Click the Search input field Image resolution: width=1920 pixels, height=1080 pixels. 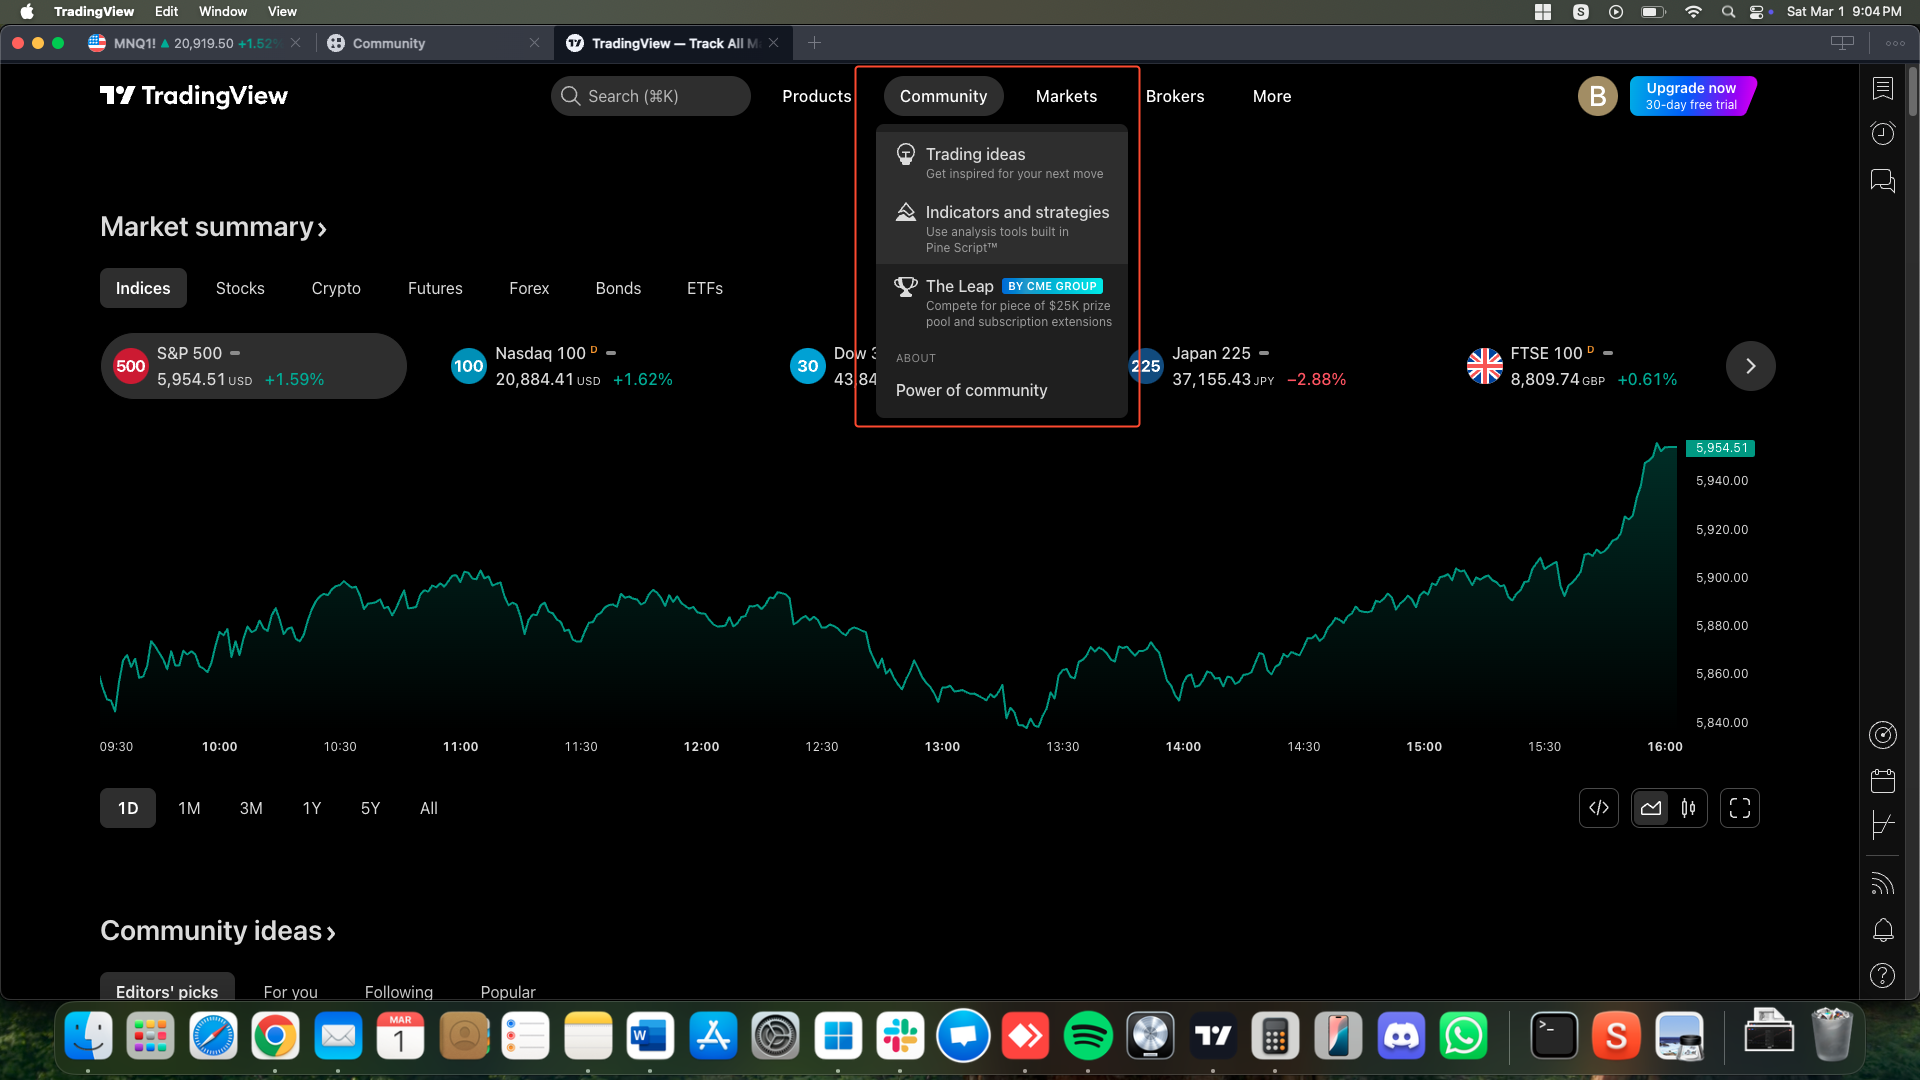point(650,96)
